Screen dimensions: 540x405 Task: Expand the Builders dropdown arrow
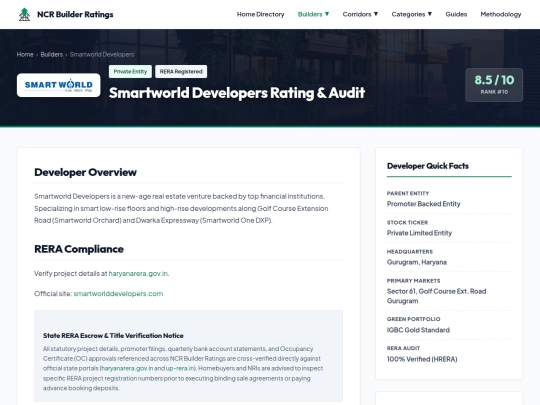[327, 14]
